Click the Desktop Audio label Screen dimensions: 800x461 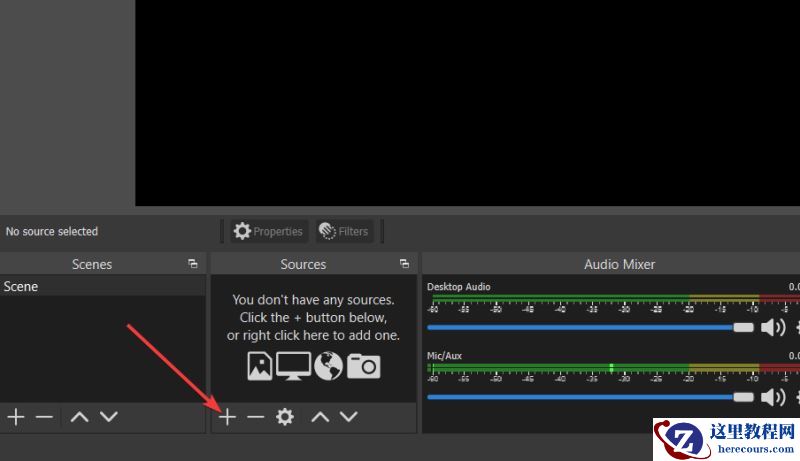(459, 287)
